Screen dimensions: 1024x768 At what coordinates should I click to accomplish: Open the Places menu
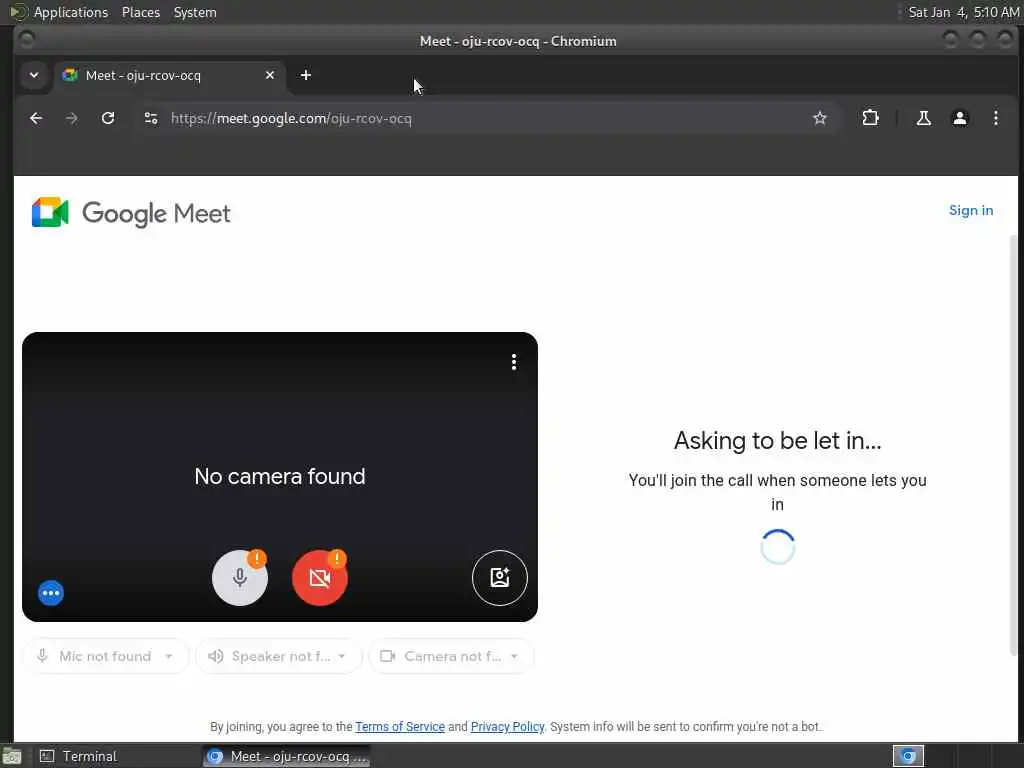pyautogui.click(x=140, y=12)
